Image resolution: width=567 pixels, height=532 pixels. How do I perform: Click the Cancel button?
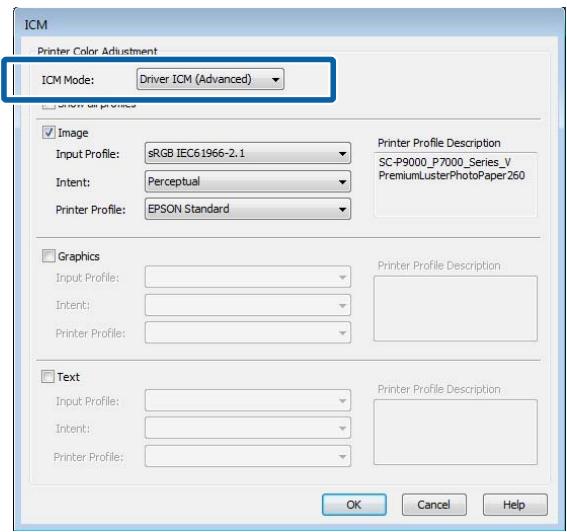coord(434,505)
